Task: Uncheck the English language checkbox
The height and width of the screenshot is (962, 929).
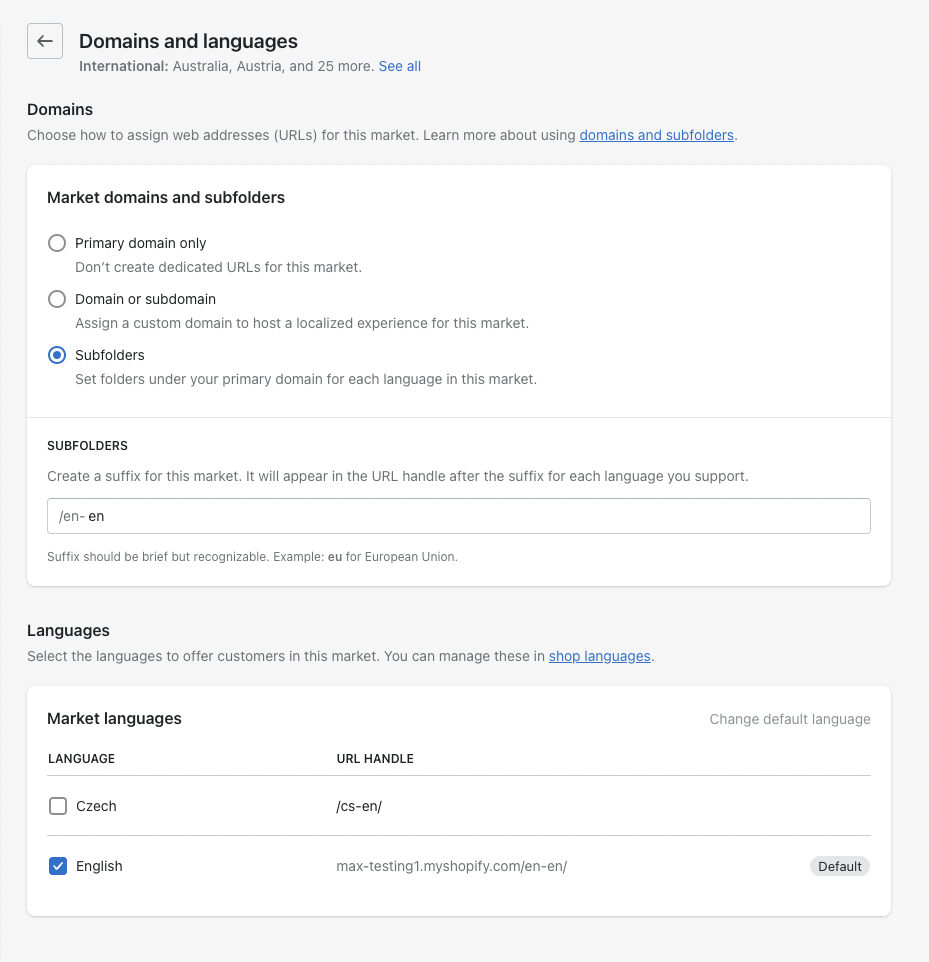Action: click(58, 866)
